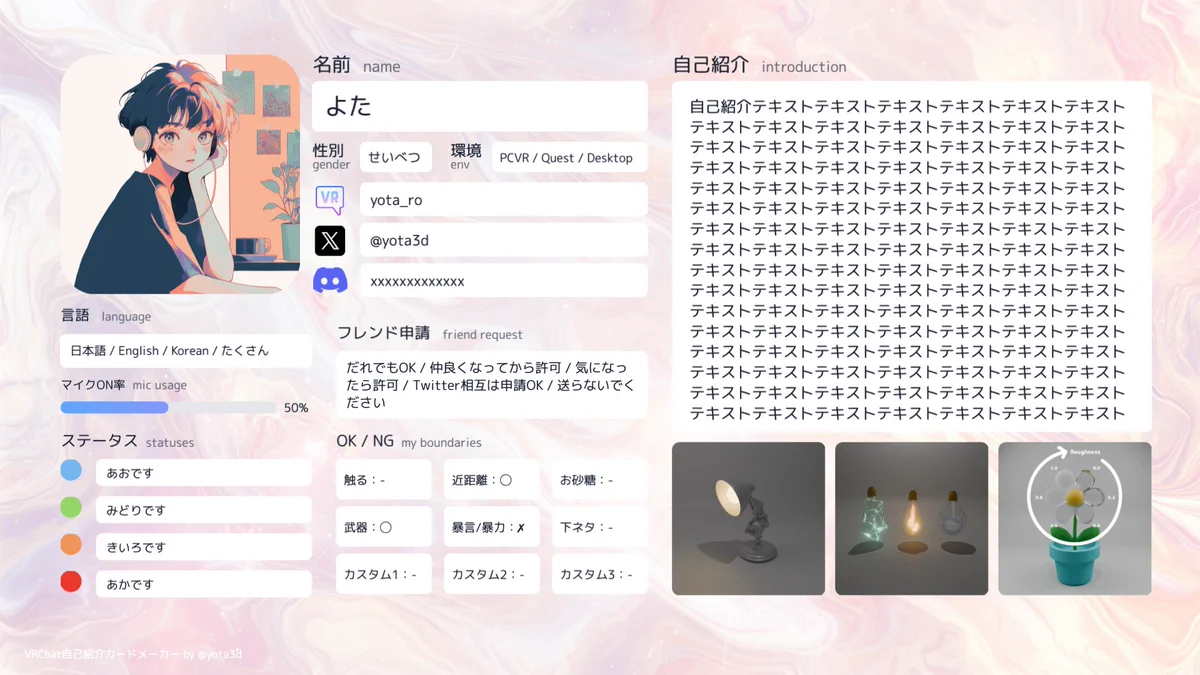Click the あおです status field
The height and width of the screenshot is (675, 1200).
click(x=204, y=473)
